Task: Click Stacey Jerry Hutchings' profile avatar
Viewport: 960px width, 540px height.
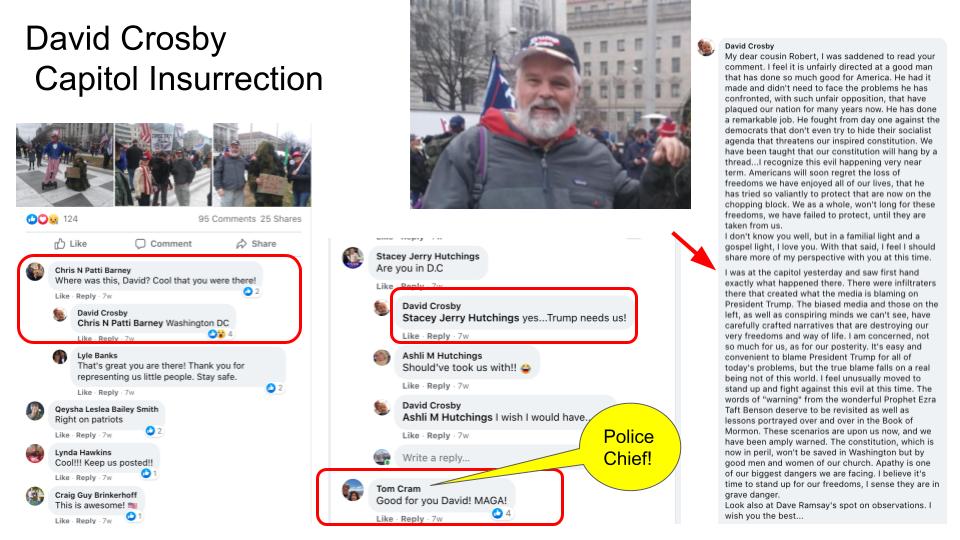Action: [353, 258]
